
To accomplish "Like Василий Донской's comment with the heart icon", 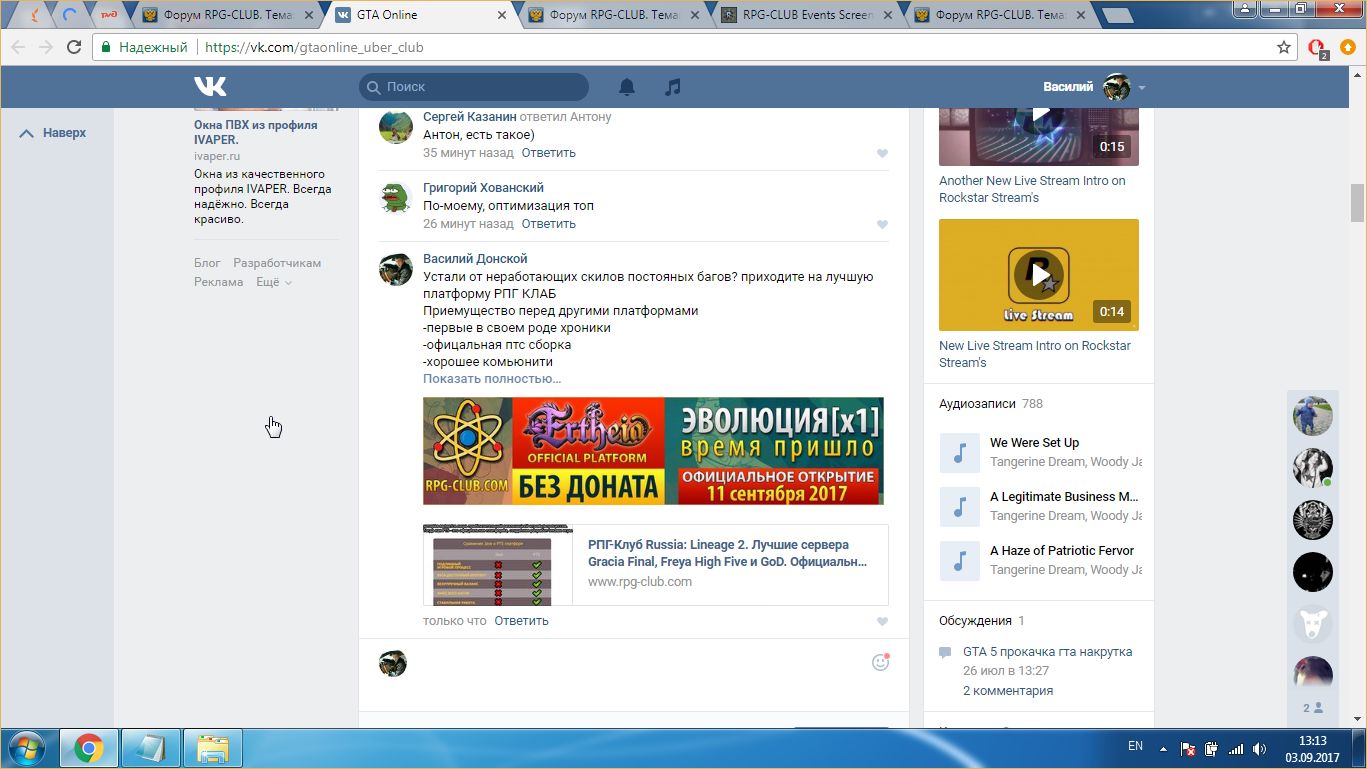I will pyautogui.click(x=882, y=621).
